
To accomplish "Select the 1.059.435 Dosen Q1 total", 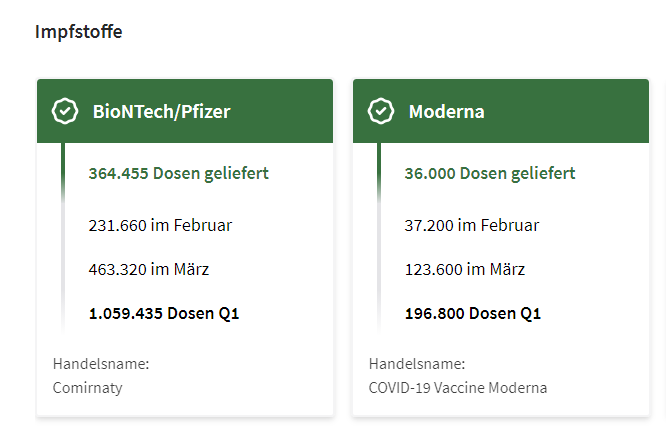I will pyautogui.click(x=164, y=313).
